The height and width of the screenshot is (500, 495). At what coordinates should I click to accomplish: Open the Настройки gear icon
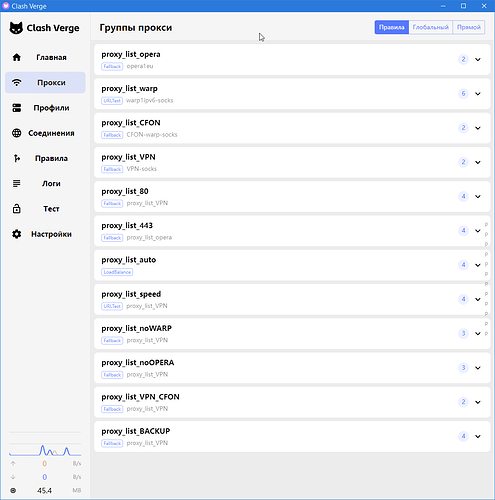17,234
